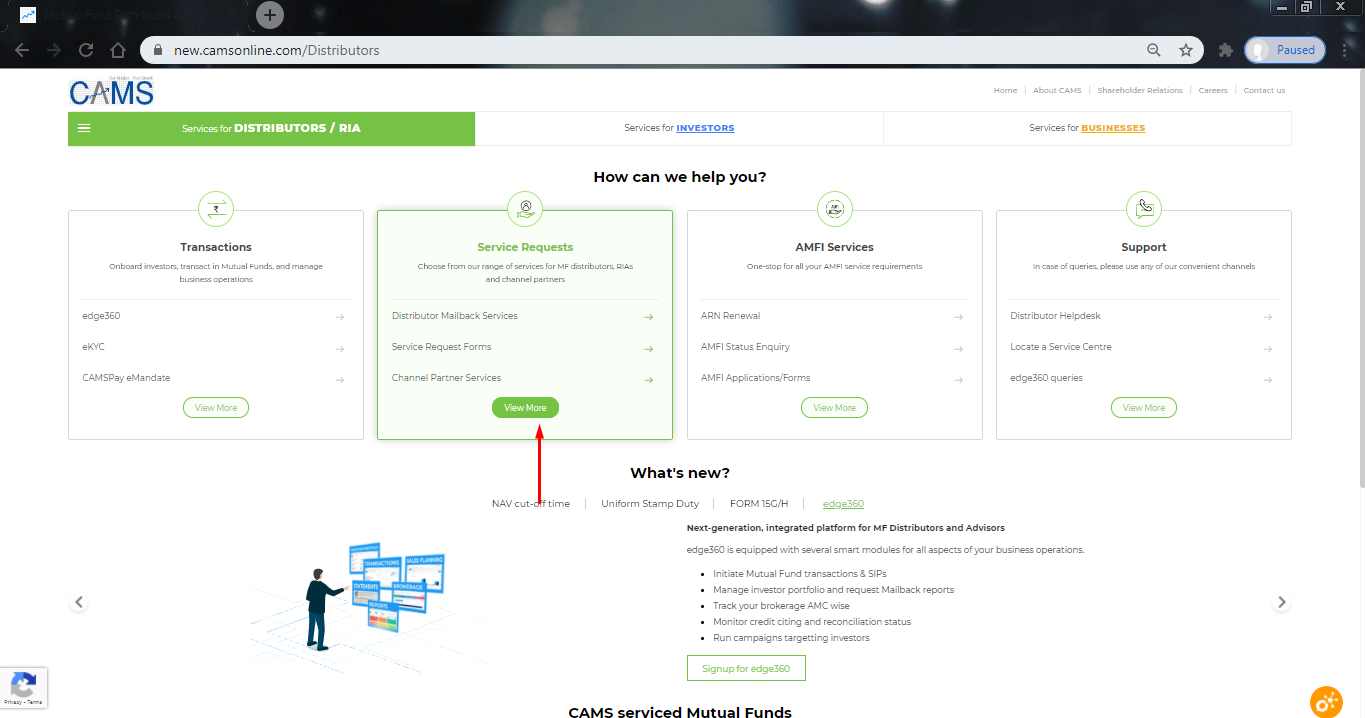Open Distributor Helpdesk link
Image resolution: width=1365 pixels, height=718 pixels.
tap(1055, 316)
